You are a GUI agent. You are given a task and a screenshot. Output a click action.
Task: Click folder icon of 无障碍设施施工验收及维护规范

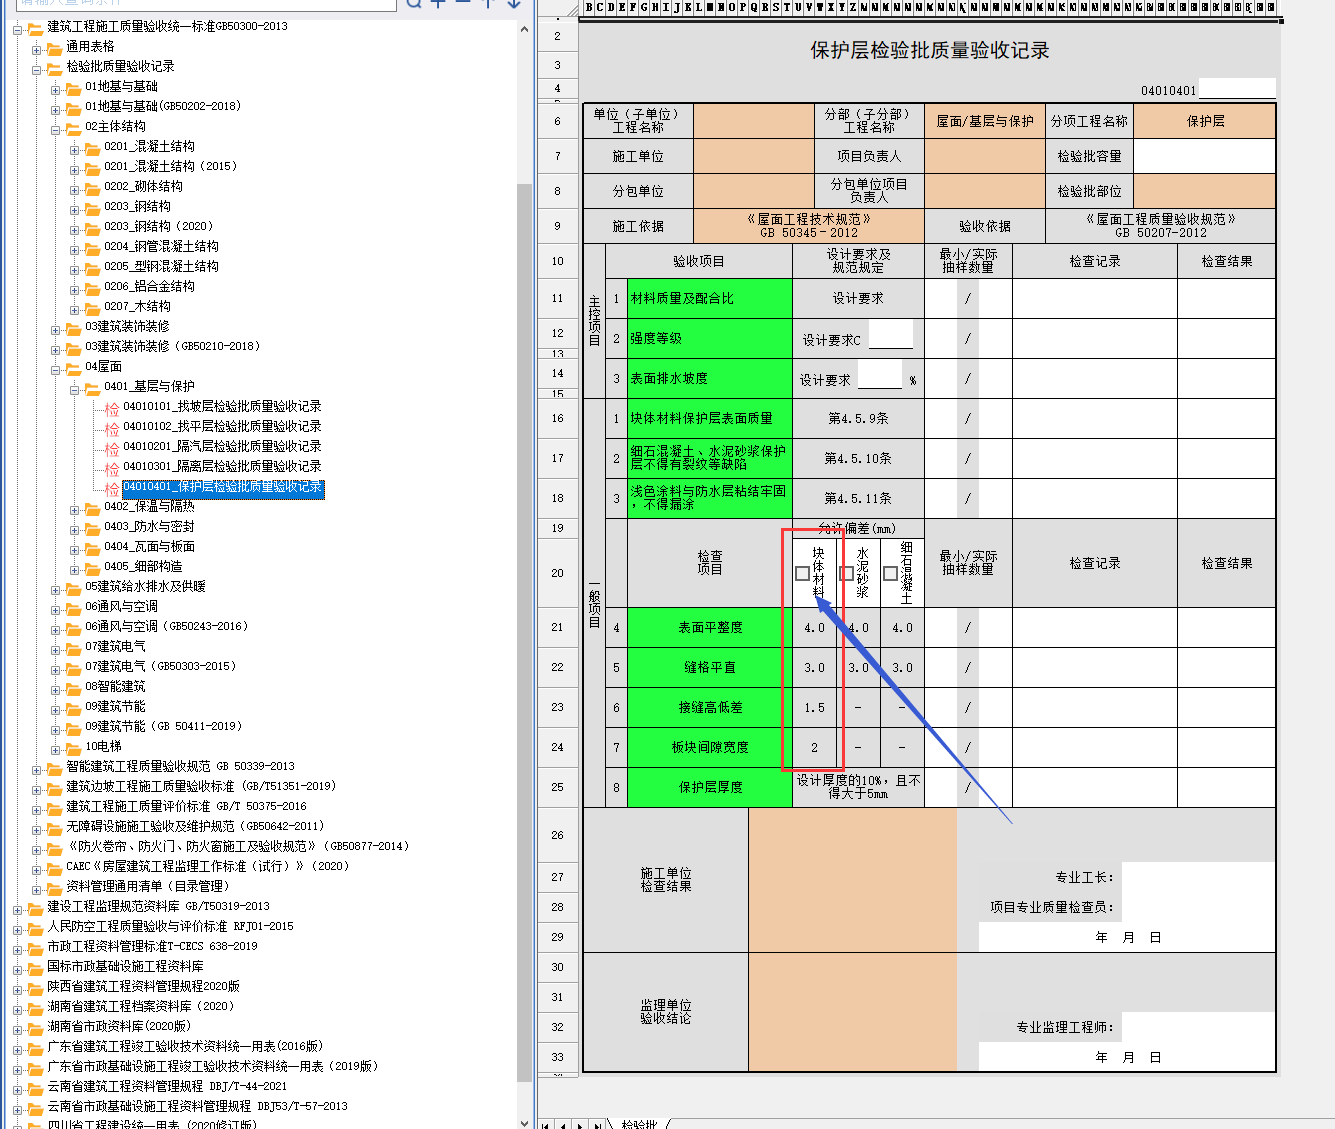54,827
